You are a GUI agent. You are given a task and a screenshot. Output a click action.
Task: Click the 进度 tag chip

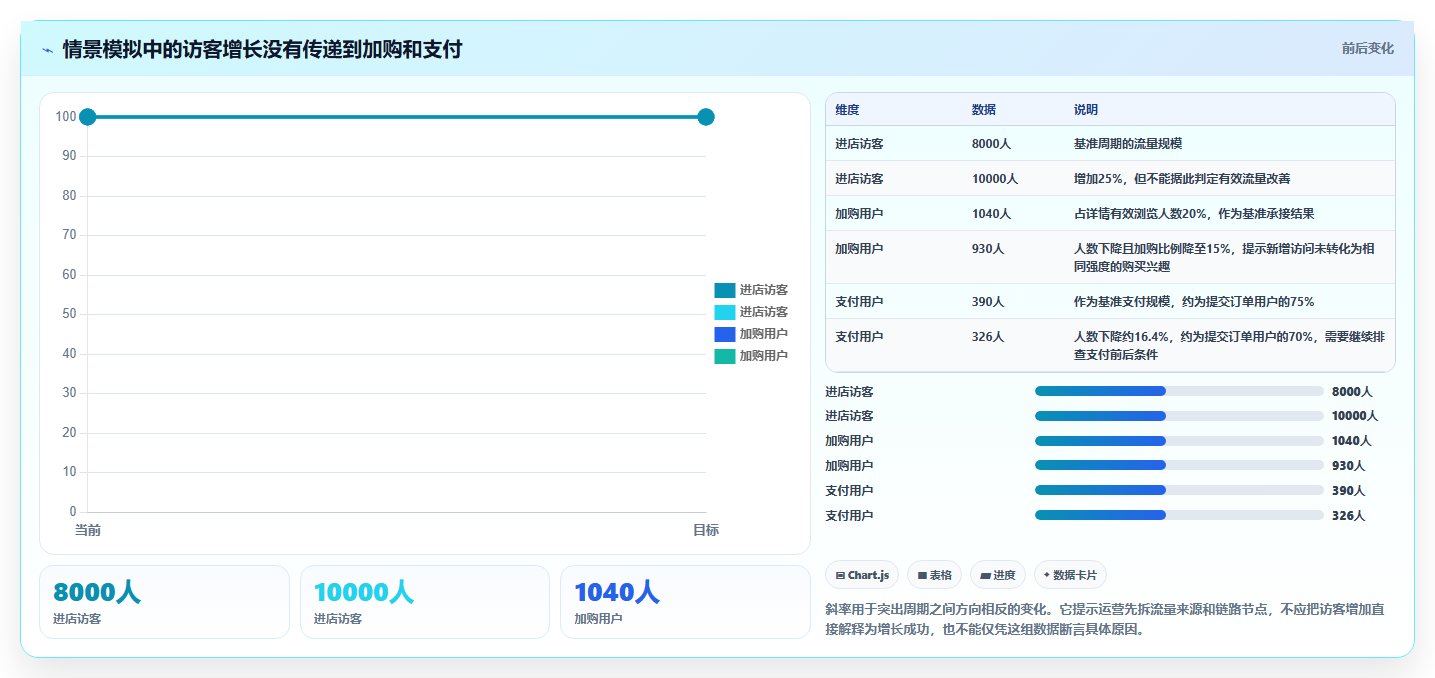[998, 575]
